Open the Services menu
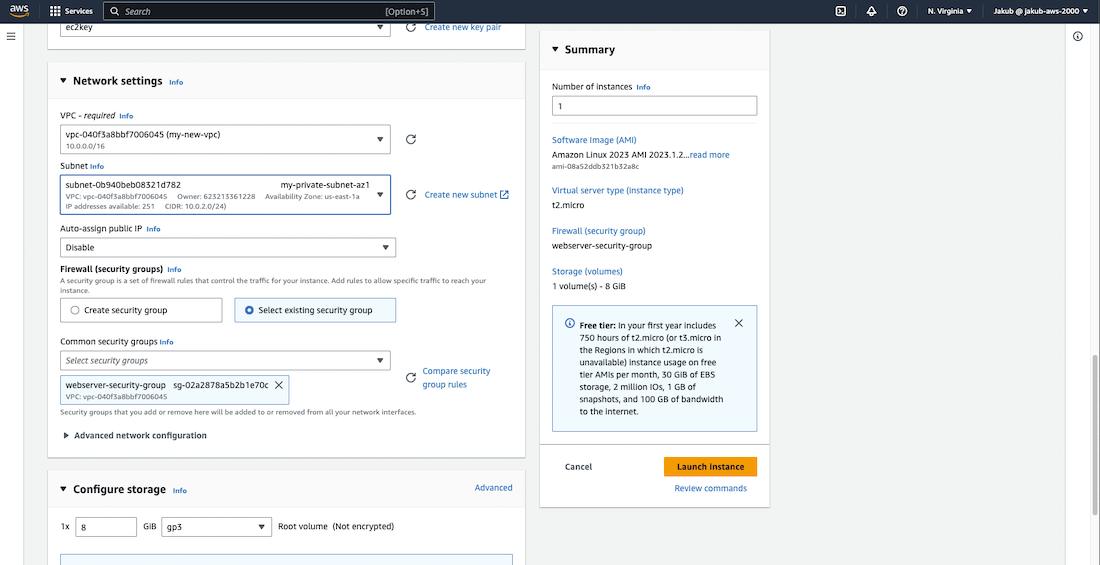This screenshot has width=1100, height=565. (71, 11)
